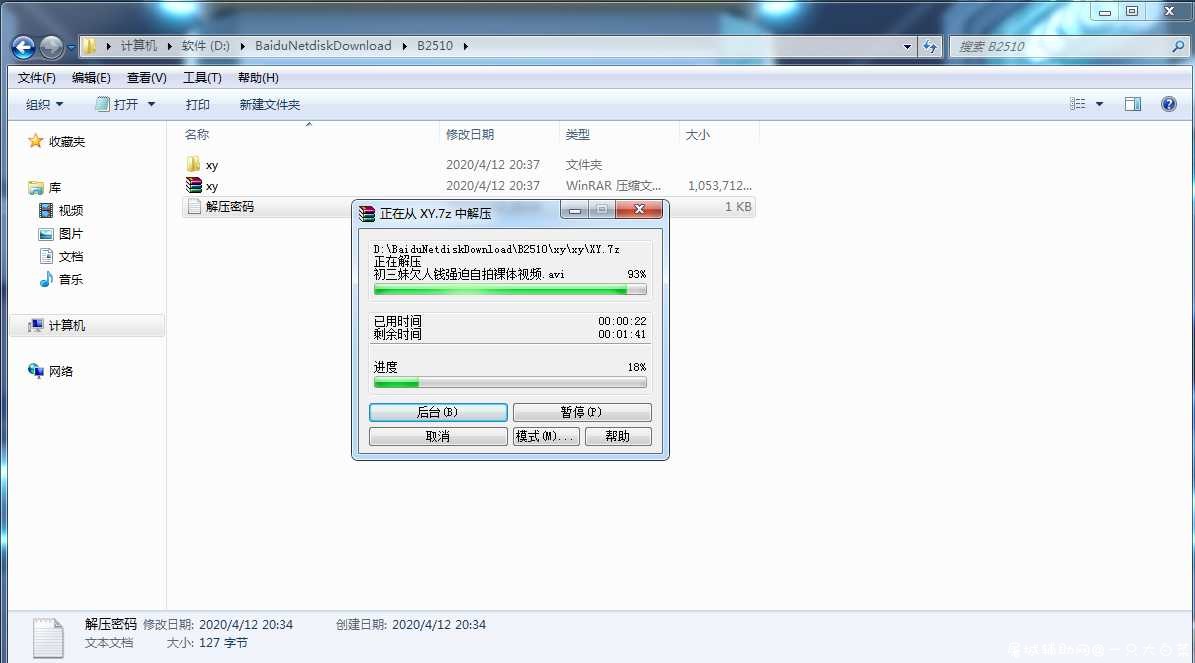Click the WinRAR 压缩文 type cell
Image resolution: width=1195 pixels, height=663 pixels.
614,185
